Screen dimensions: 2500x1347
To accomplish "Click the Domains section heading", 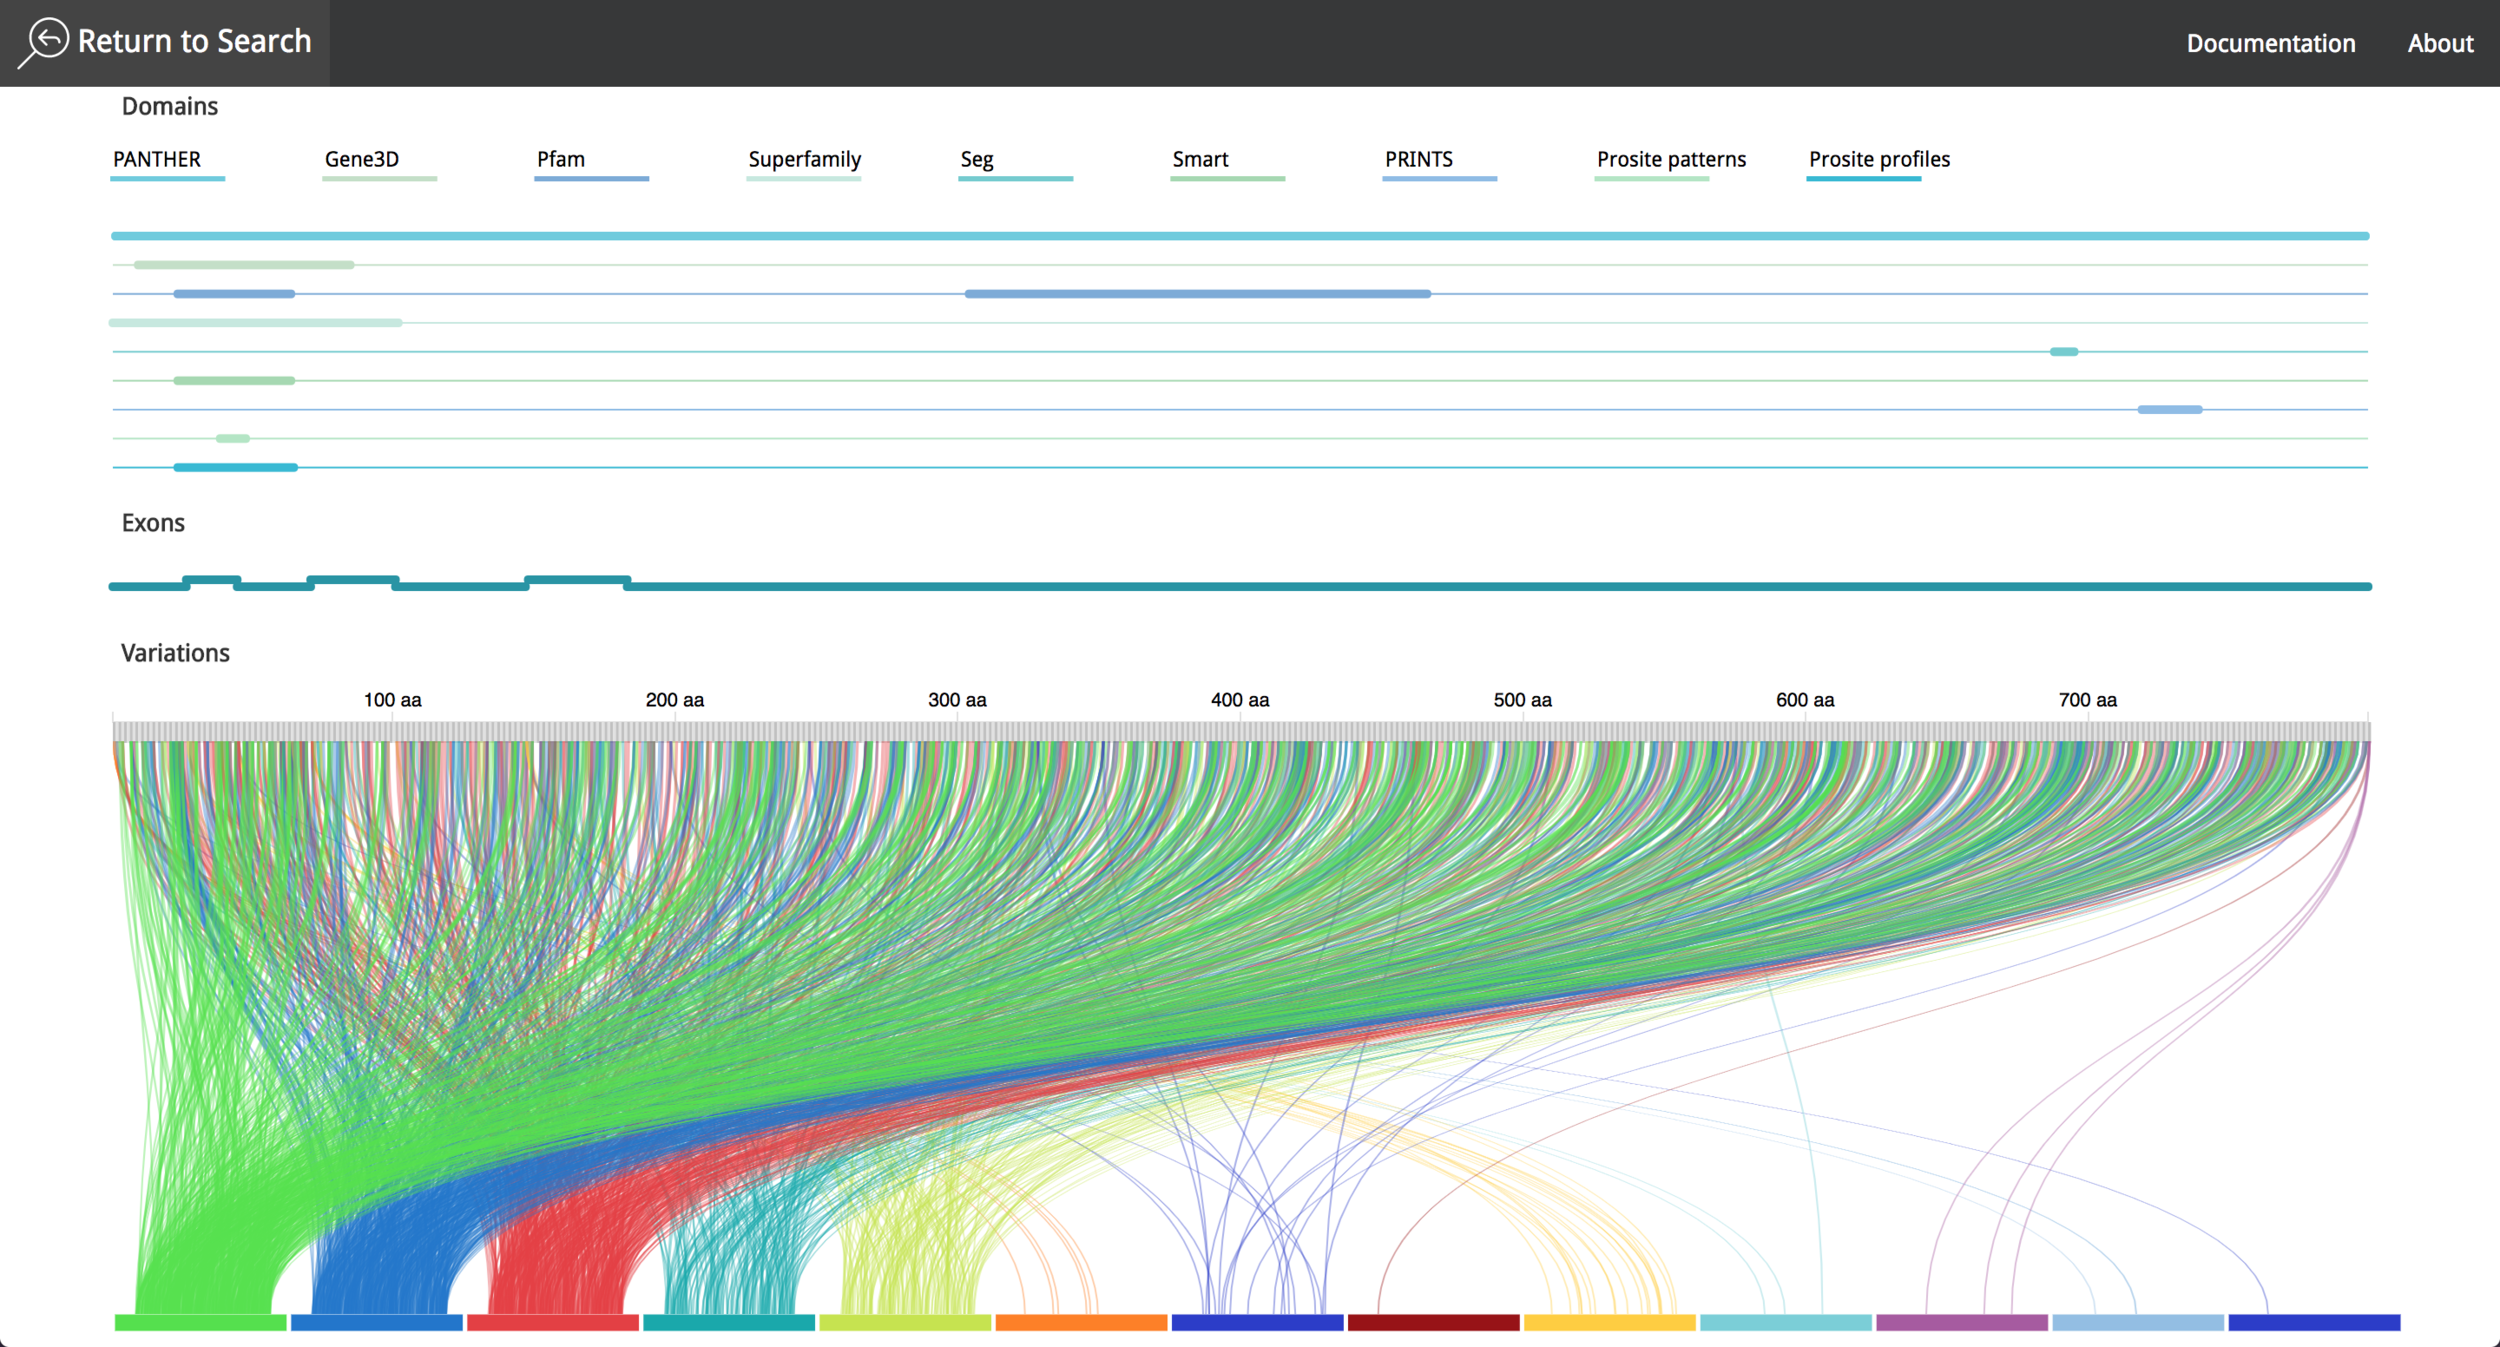I will click(x=170, y=106).
